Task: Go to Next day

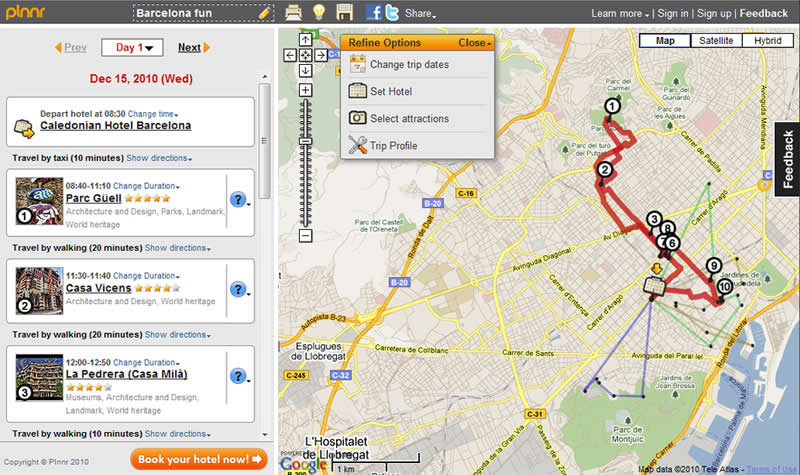Action: (194, 47)
